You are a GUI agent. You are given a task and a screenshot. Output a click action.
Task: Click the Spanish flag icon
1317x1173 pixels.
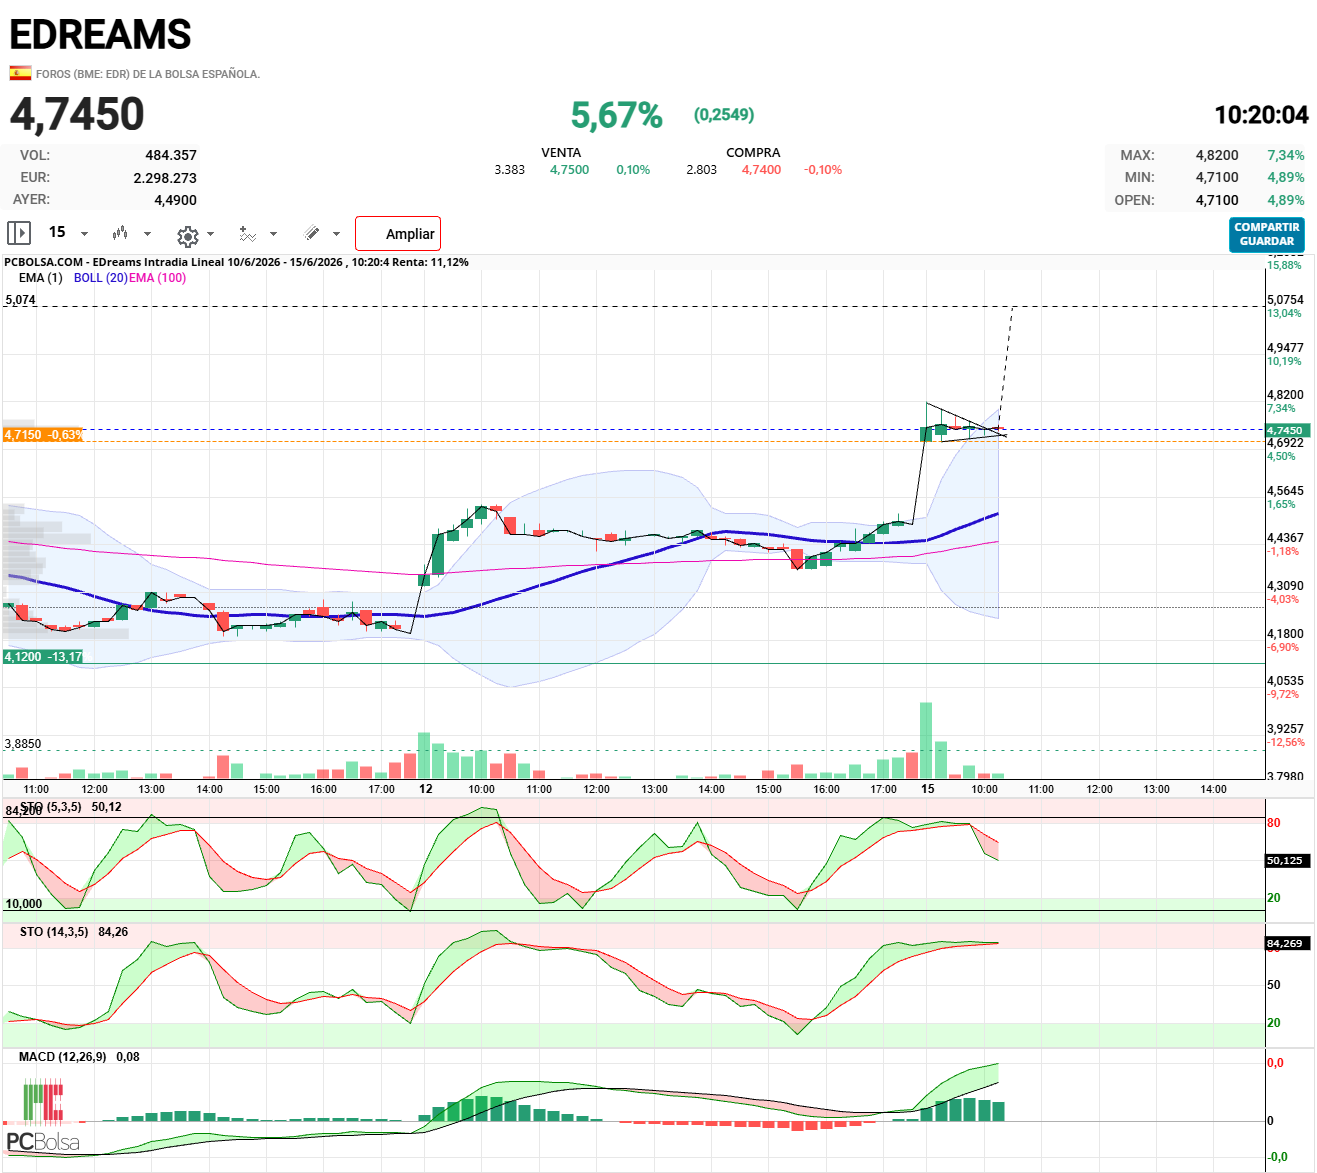tap(20, 73)
